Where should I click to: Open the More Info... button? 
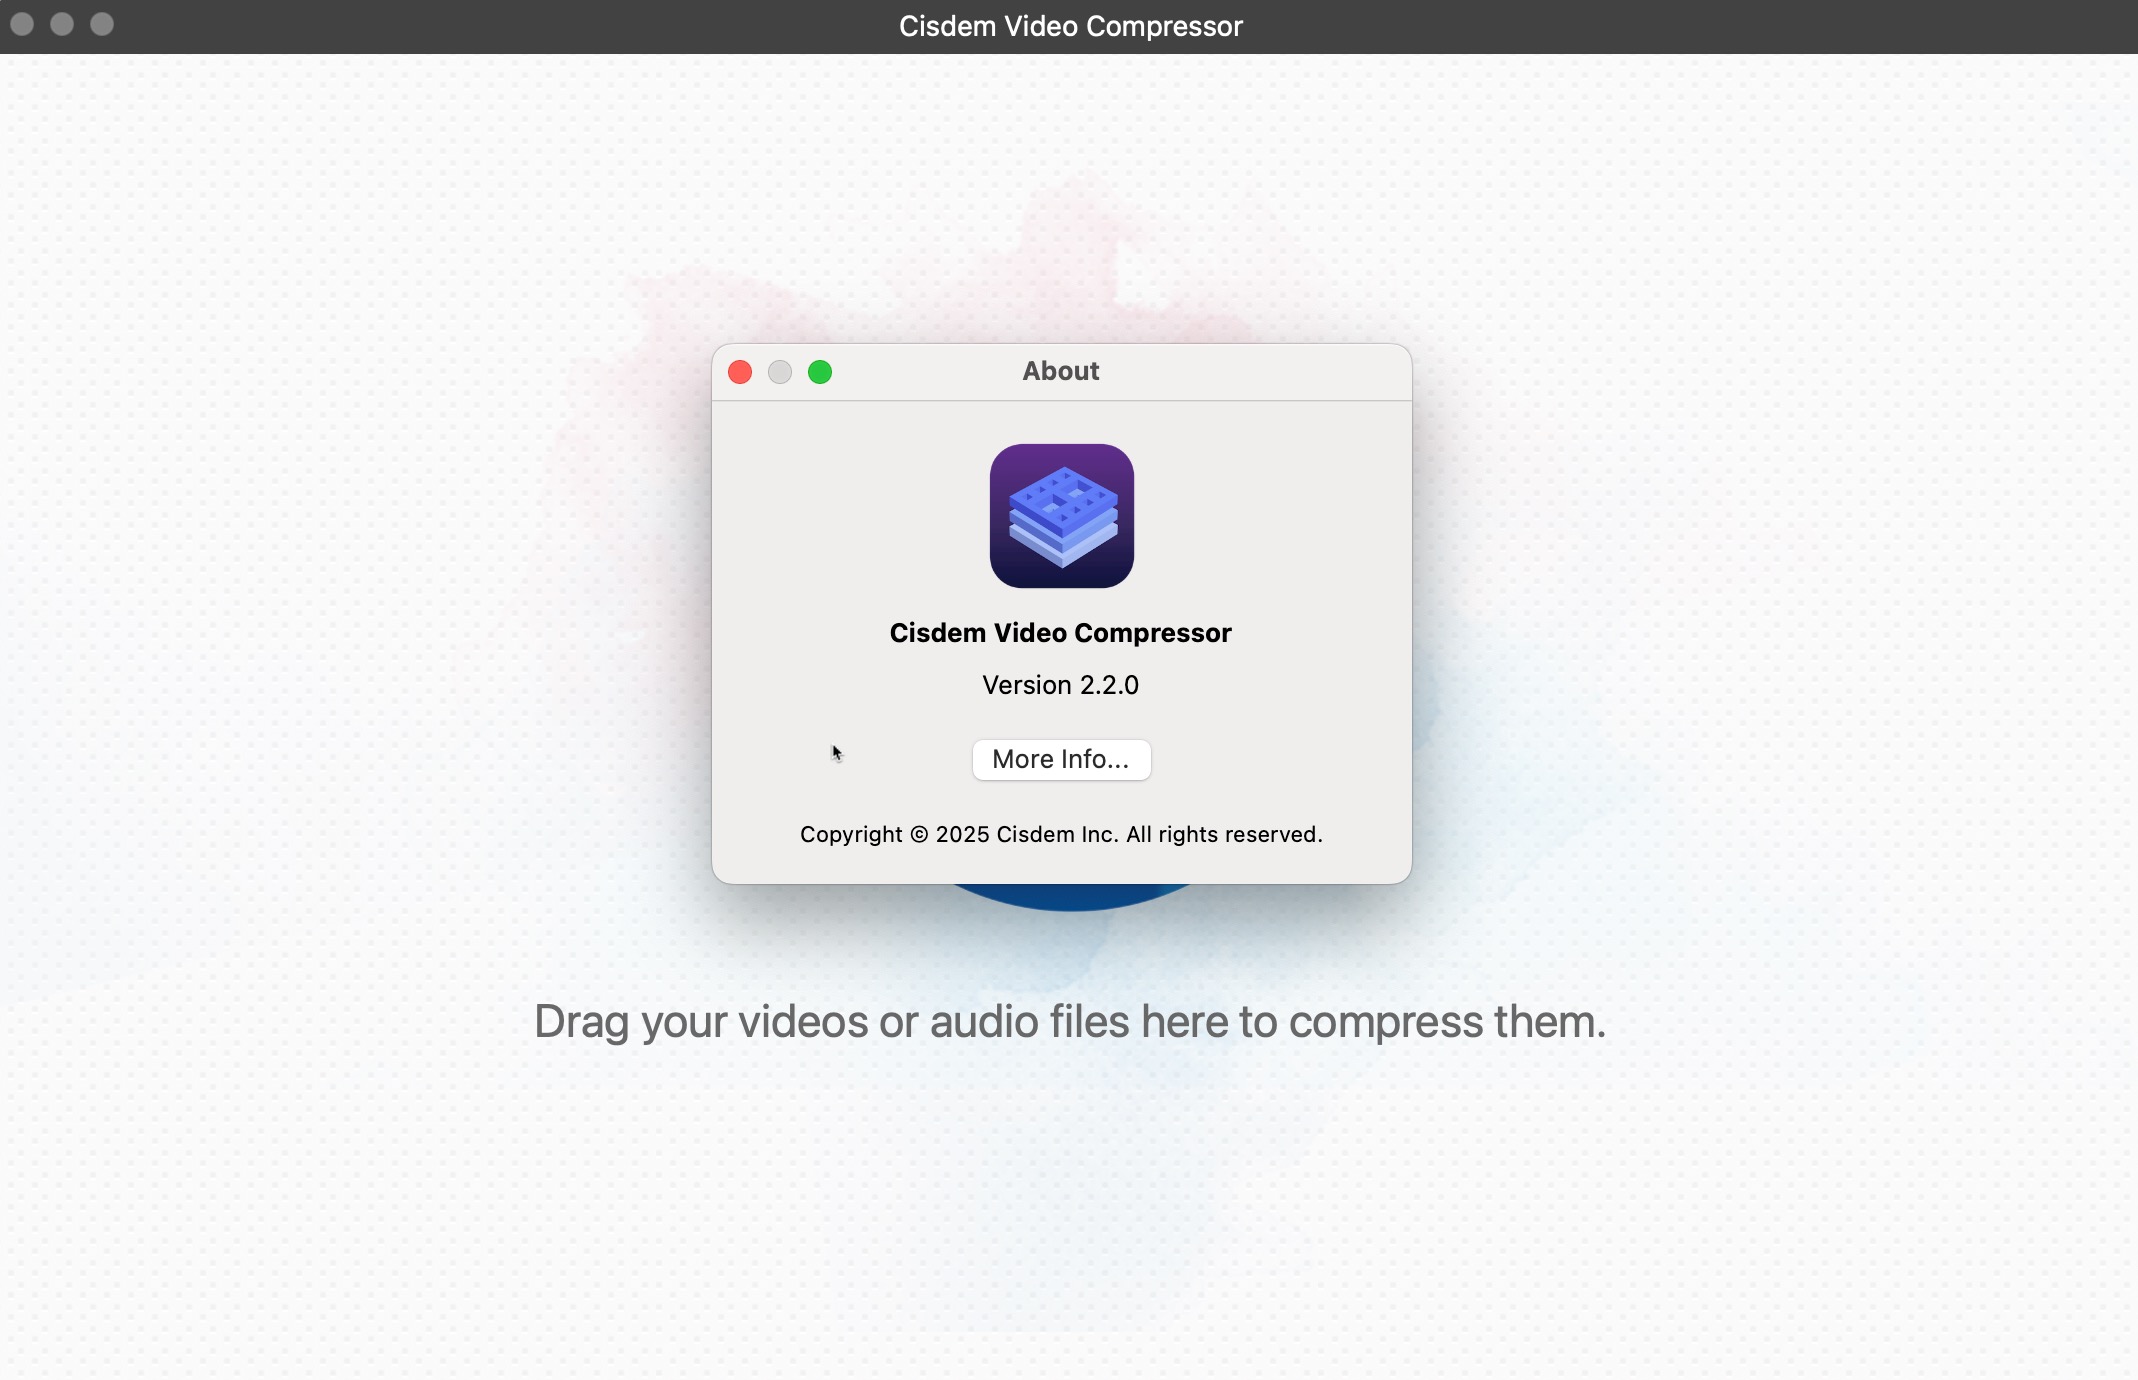click(x=1061, y=759)
